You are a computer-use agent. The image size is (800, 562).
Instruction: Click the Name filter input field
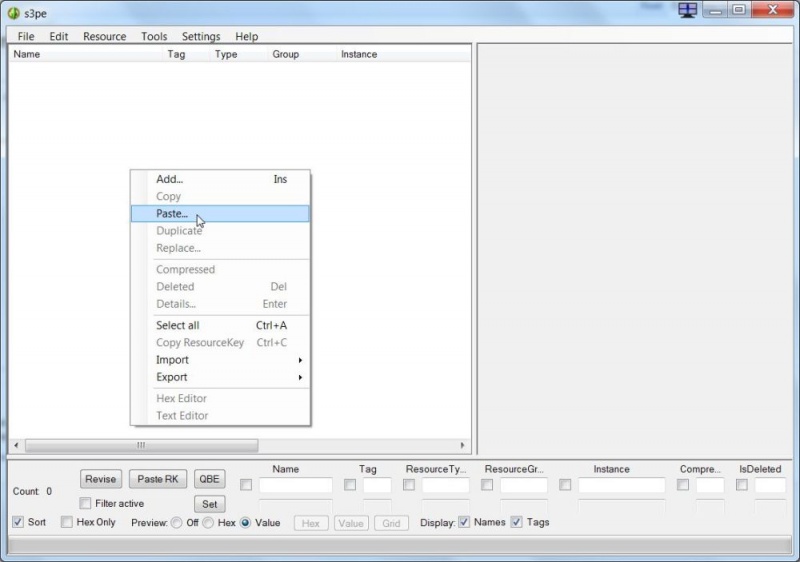pyautogui.click(x=296, y=485)
